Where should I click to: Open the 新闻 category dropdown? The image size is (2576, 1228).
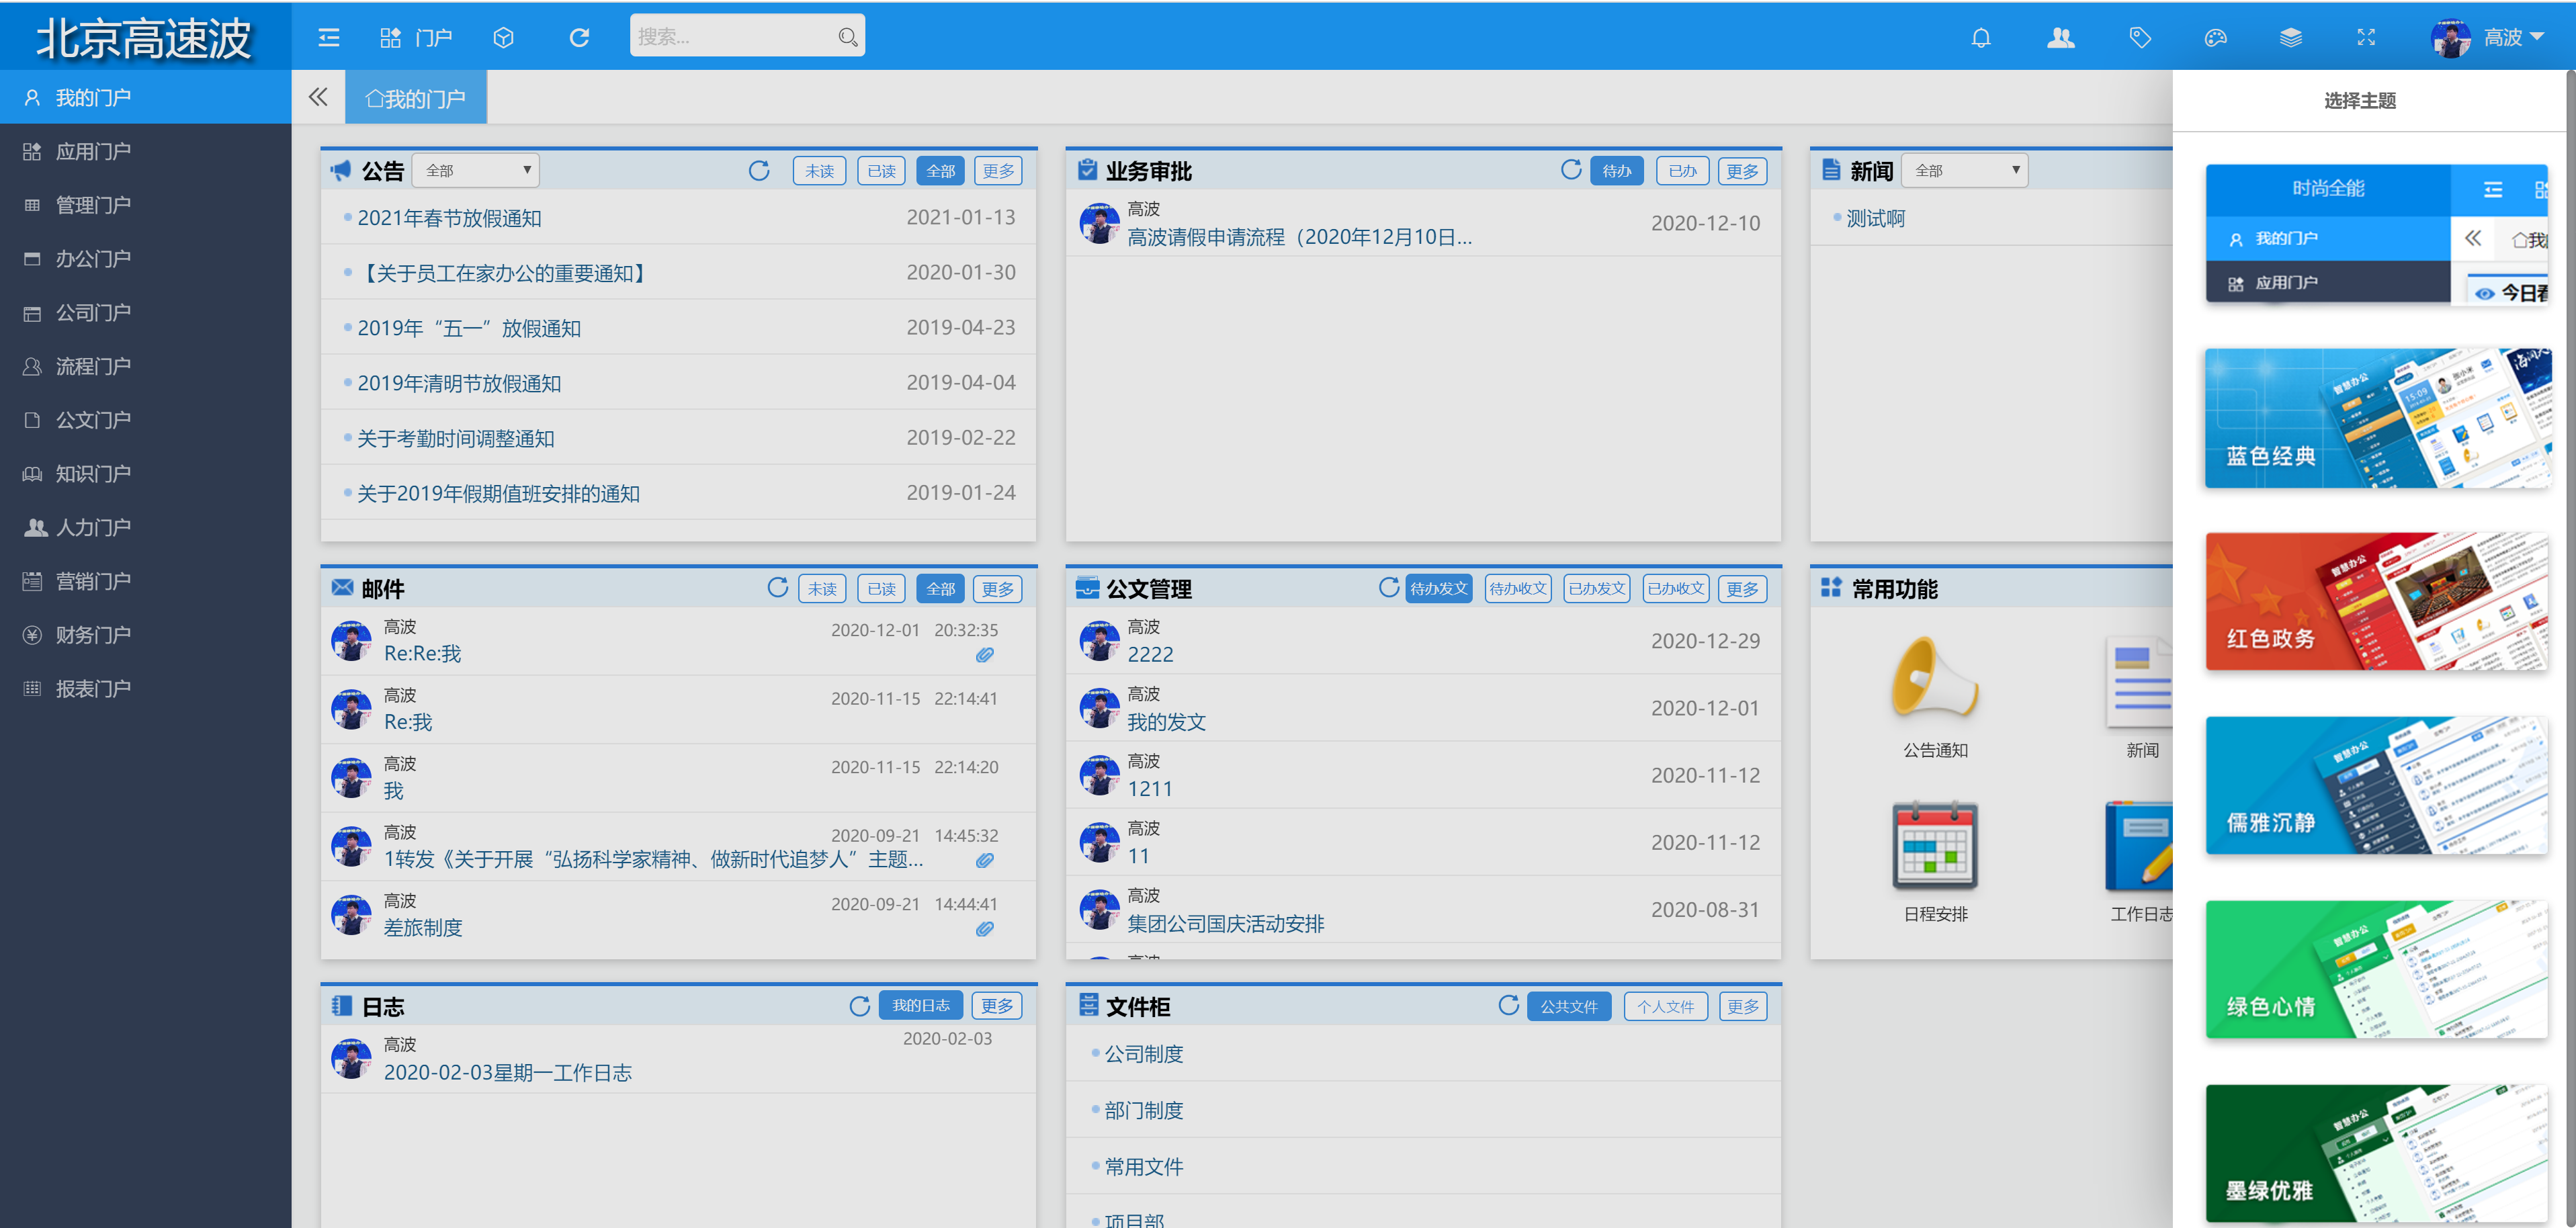(1964, 171)
